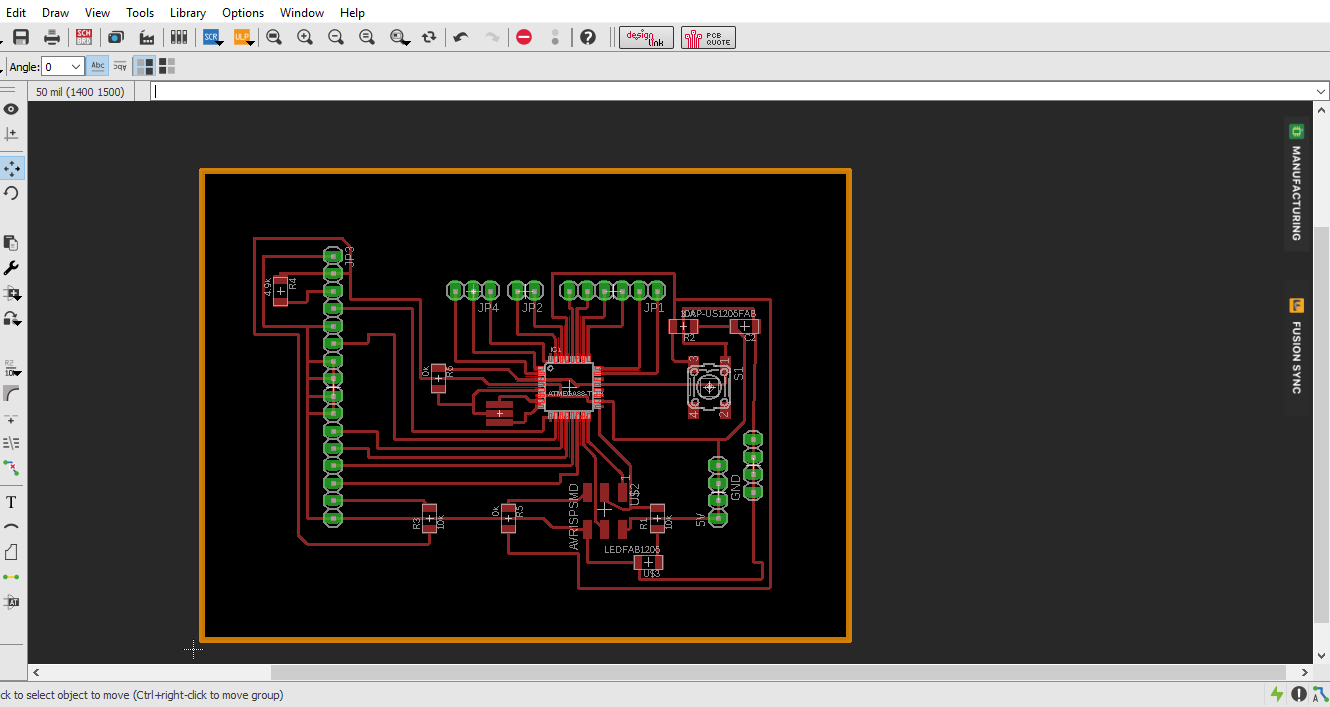
Task: Print the board layout
Action: (x=52, y=37)
